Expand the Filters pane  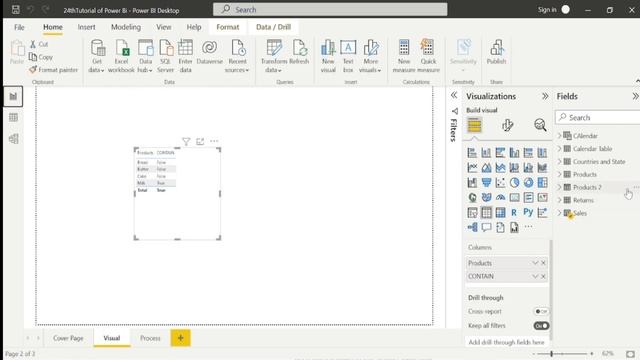pyautogui.click(x=454, y=96)
